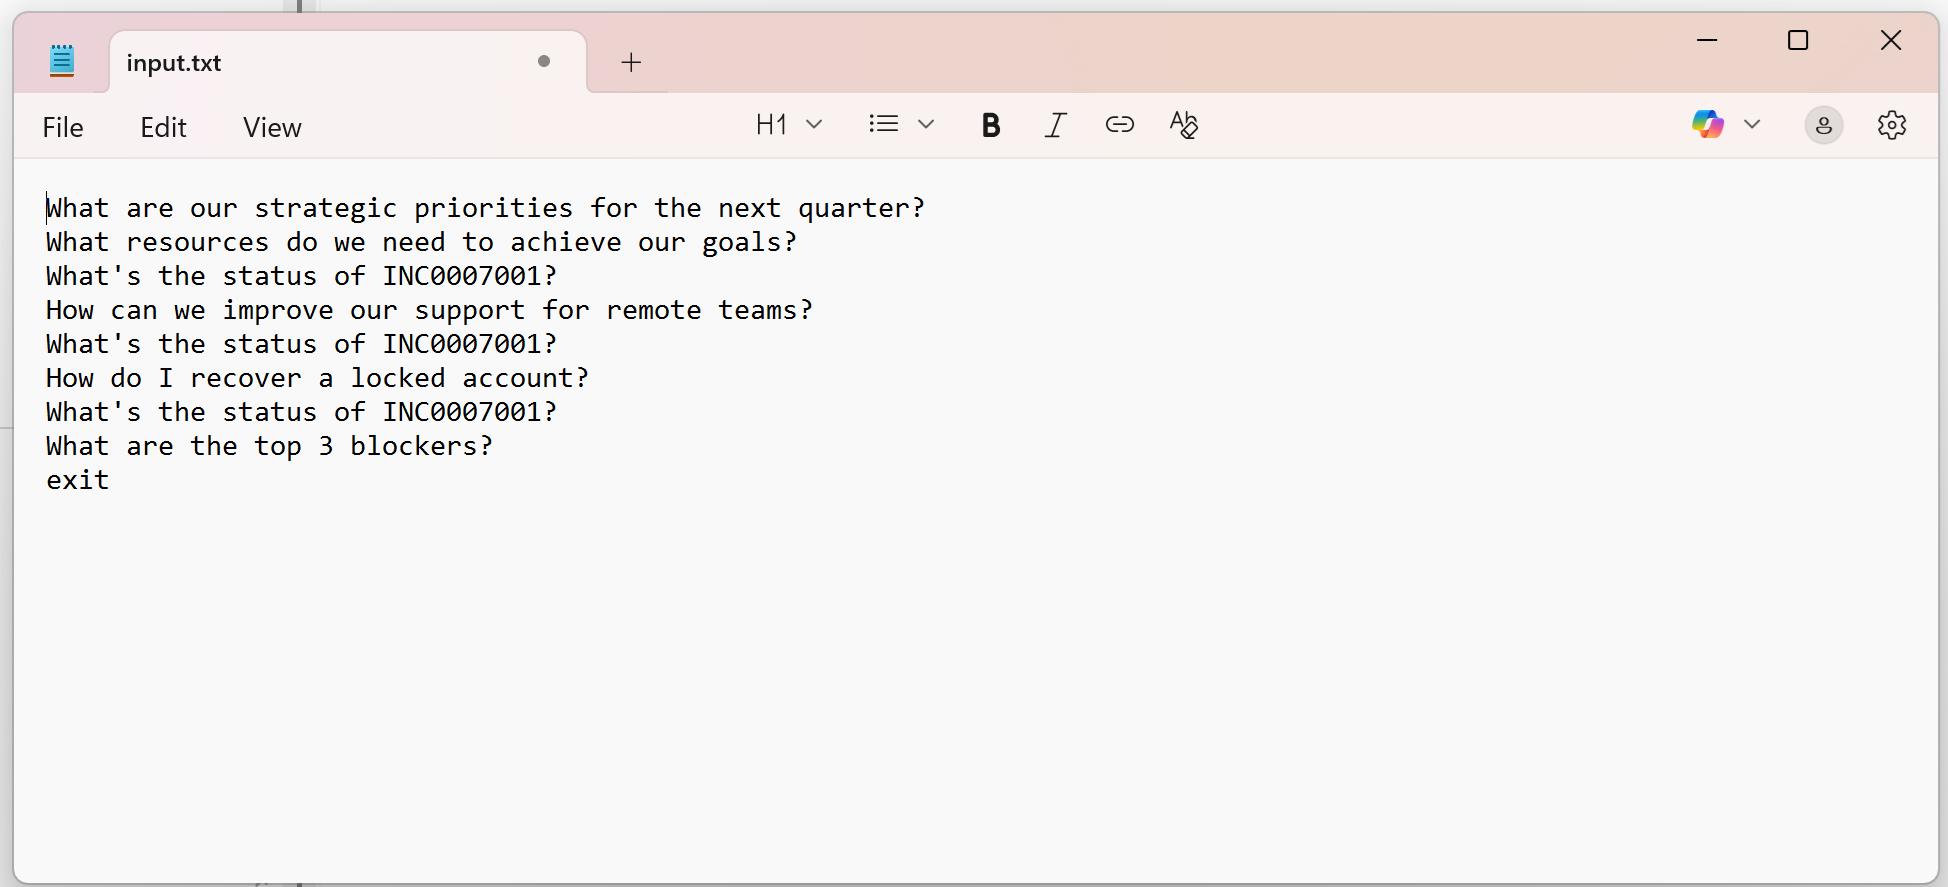
Task: Click line "What resources do we need"
Action: 422,242
